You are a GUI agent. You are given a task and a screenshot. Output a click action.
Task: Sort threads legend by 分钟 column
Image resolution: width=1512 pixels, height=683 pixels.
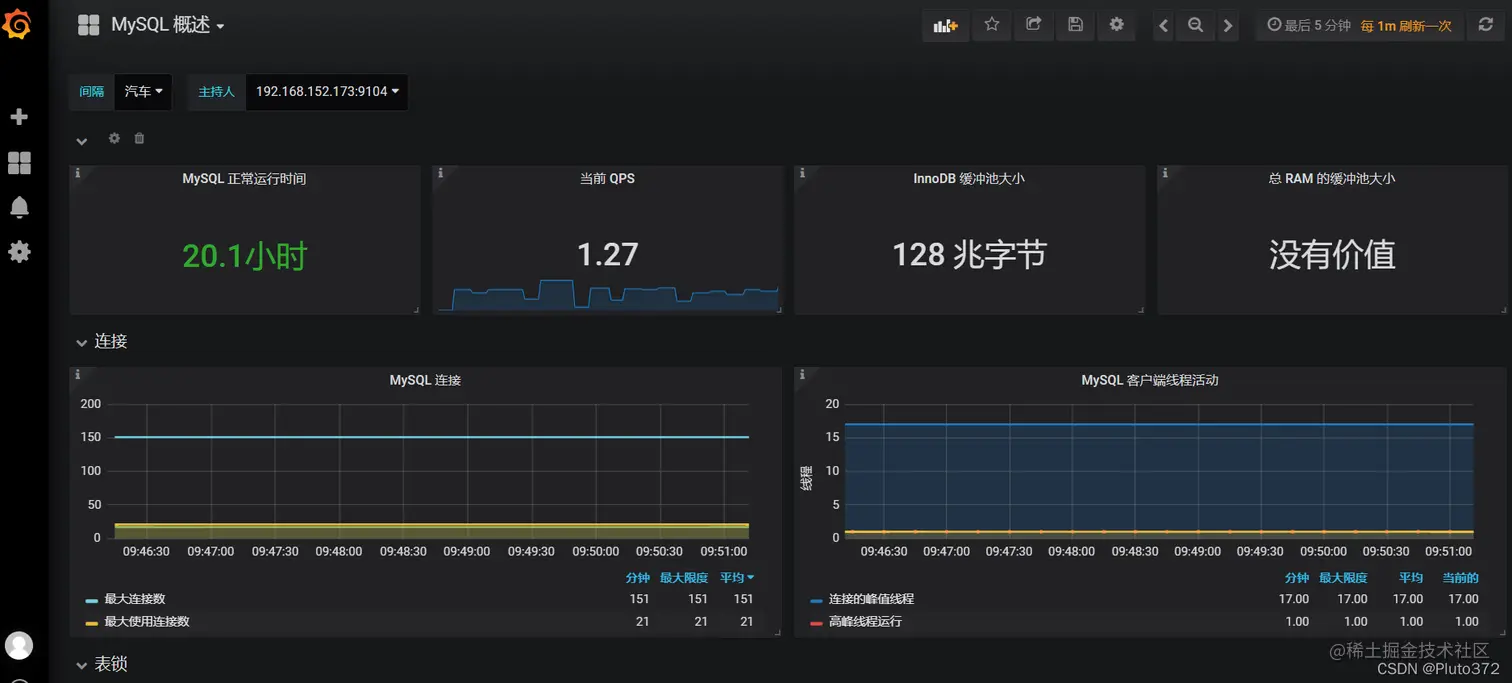(x=1297, y=578)
